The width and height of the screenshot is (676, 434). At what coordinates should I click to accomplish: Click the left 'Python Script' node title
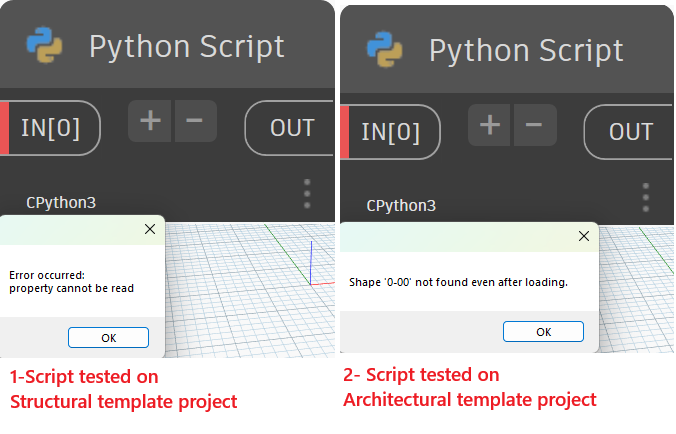coord(186,47)
